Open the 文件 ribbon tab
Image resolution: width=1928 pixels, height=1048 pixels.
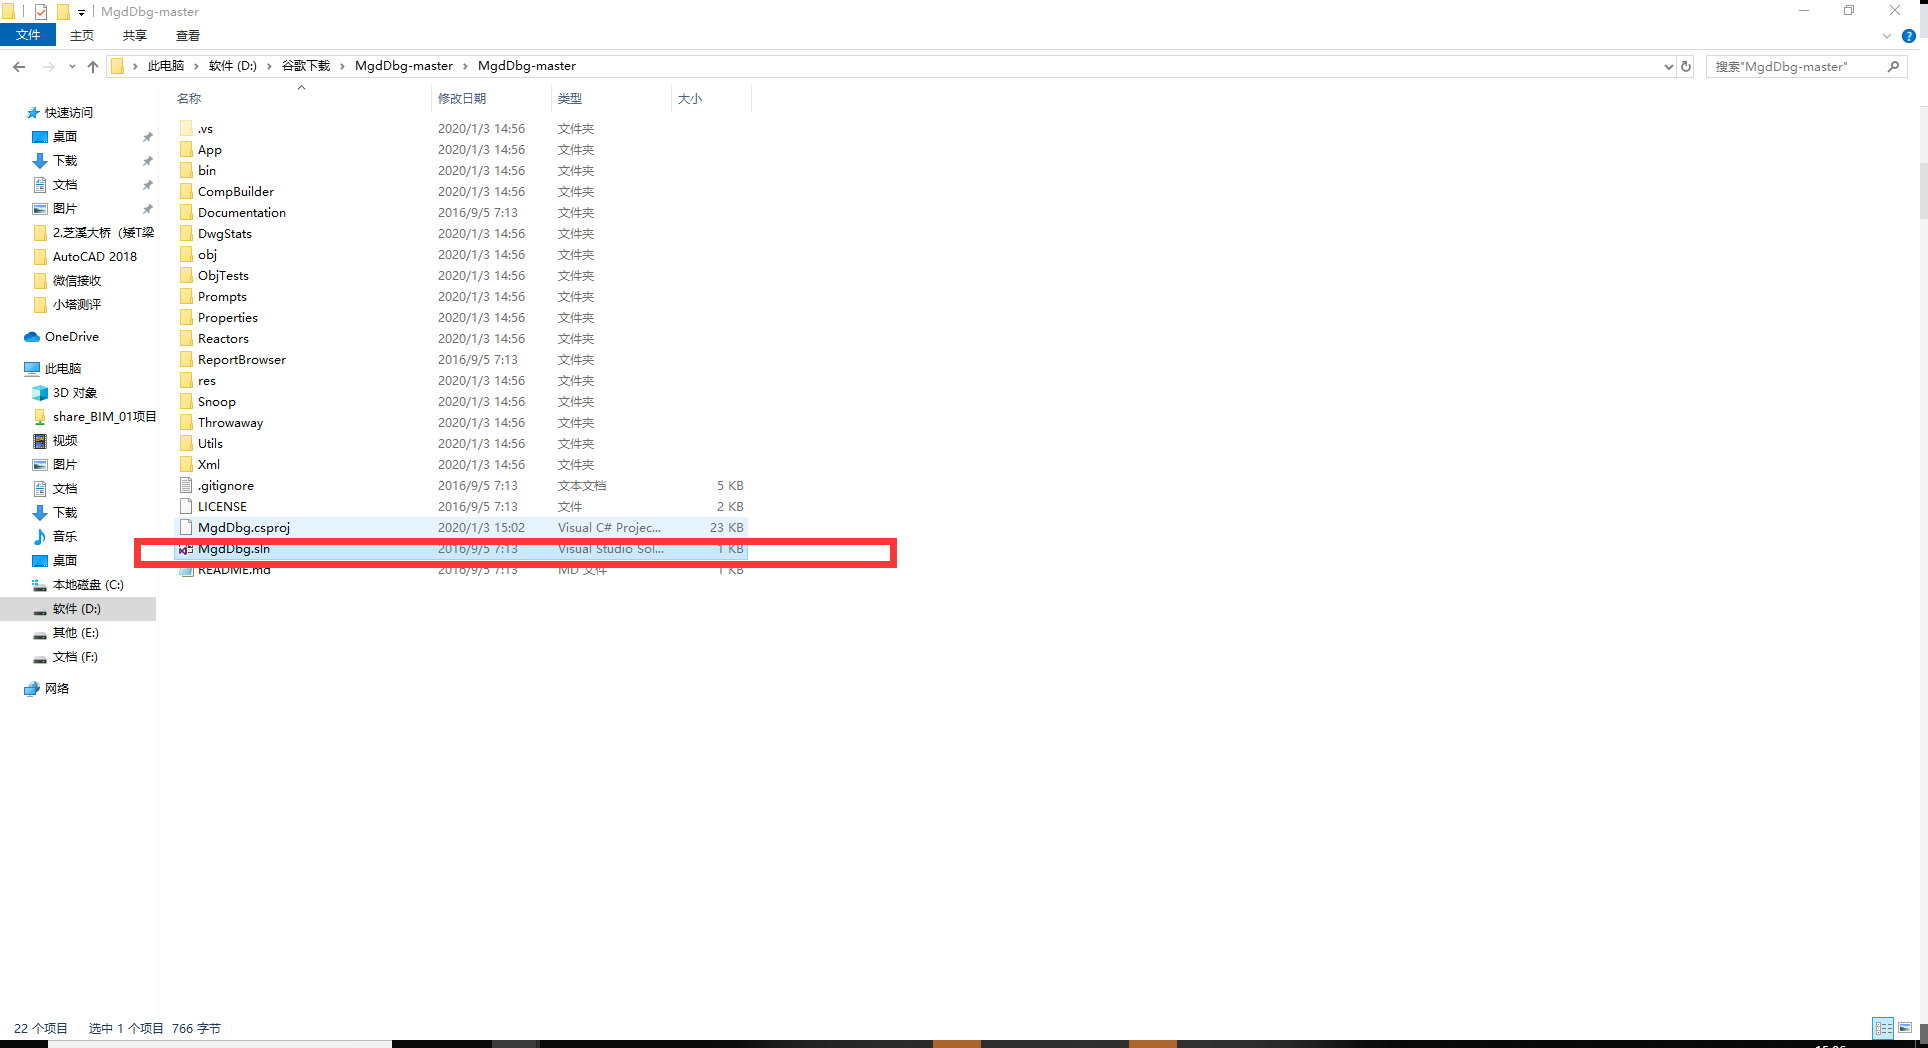(x=28, y=35)
